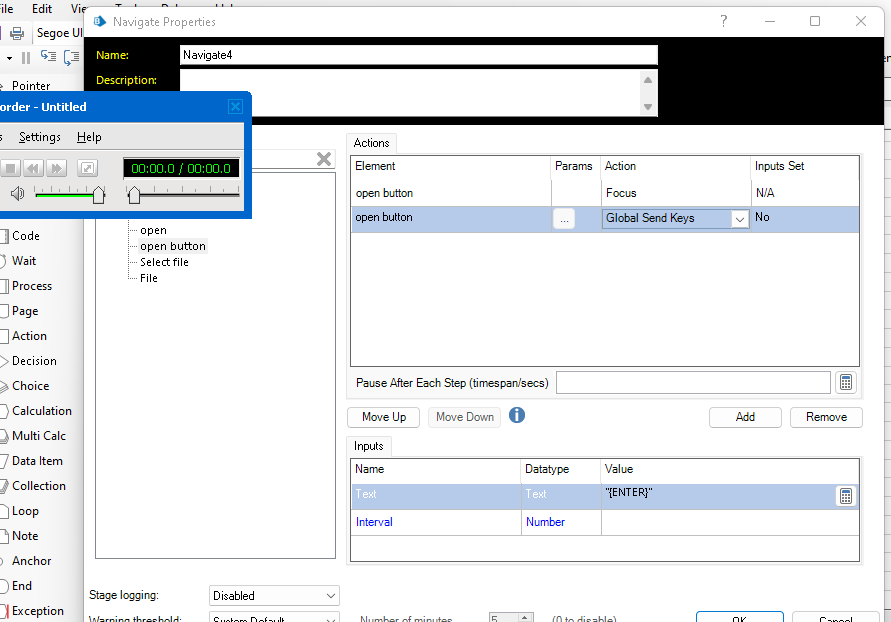Open the Stage logging dropdown
The height and width of the screenshot is (622, 891).
[274, 596]
